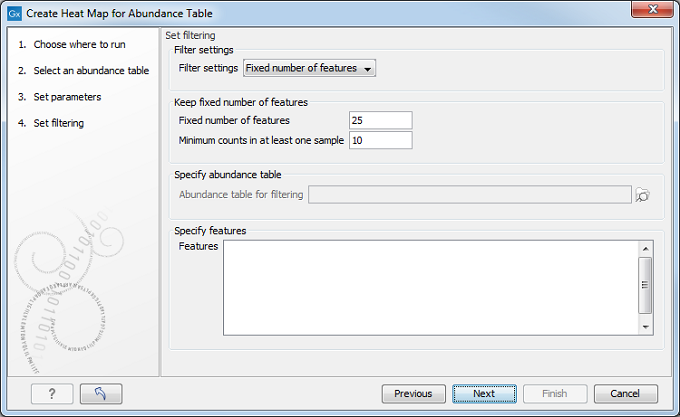
Task: Click the Abundance table for filtering field
Action: click(470, 195)
